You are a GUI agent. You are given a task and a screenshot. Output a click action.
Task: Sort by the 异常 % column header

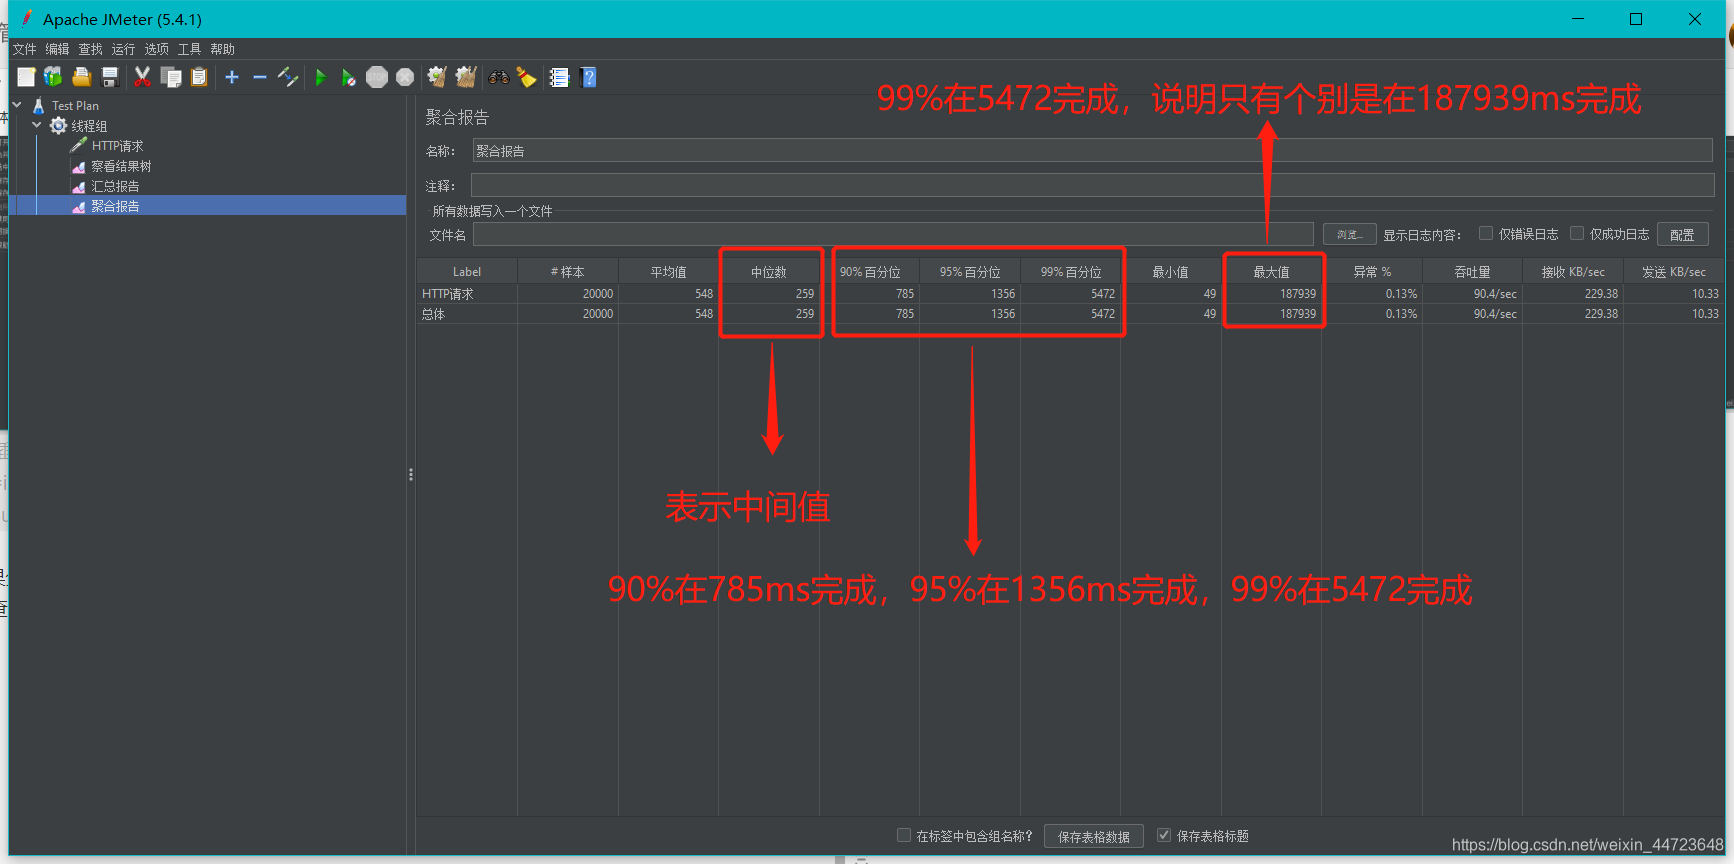click(x=1372, y=272)
